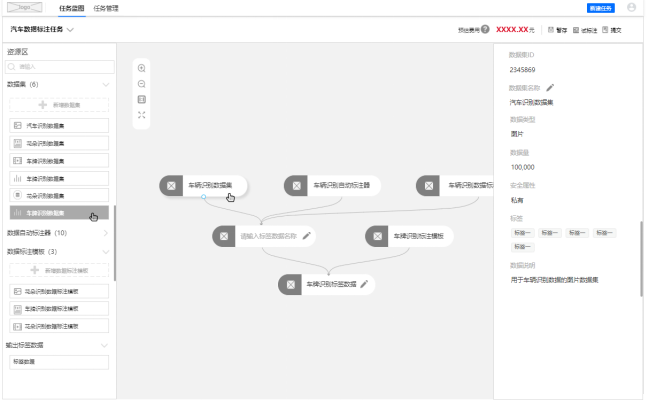Click the resource search input field
This screenshot has height=403, width=650.
coord(58,66)
